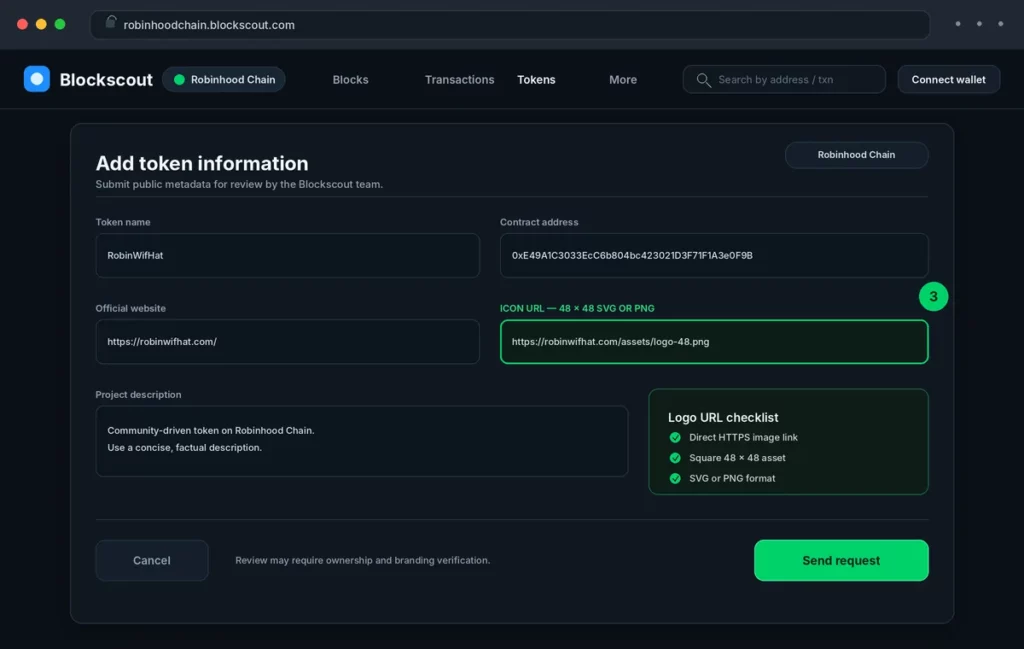Click green check beside Square 48 × 48 asset

click(x=675, y=458)
